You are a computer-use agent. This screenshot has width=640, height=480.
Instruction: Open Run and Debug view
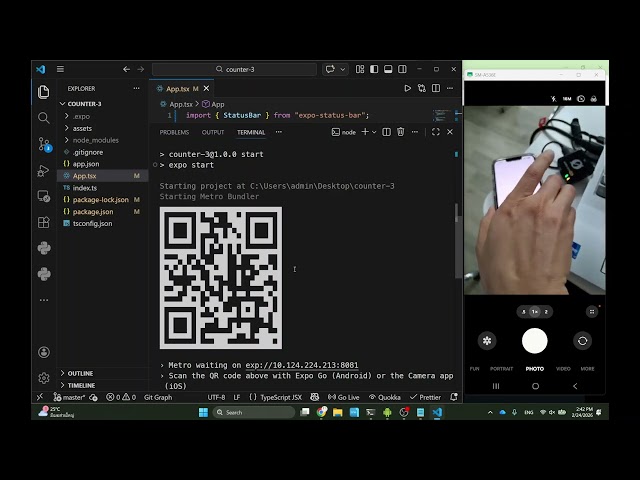[x=44, y=171]
